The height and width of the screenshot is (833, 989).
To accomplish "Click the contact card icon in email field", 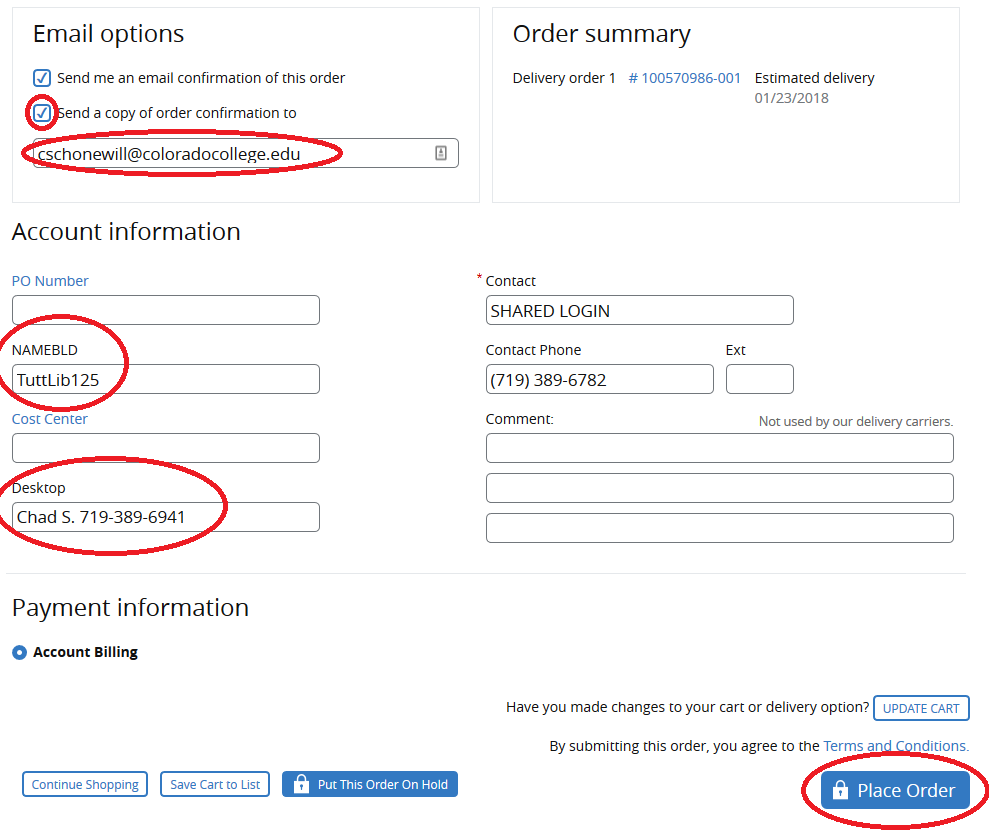I will coord(441,153).
